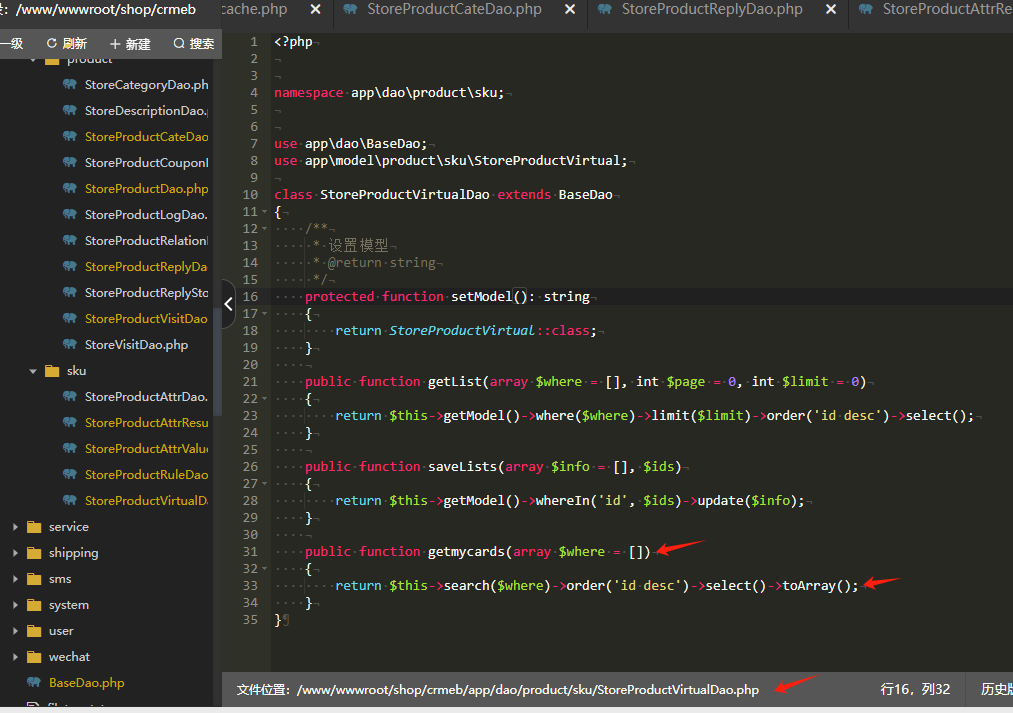Click the user folder icon

point(34,631)
